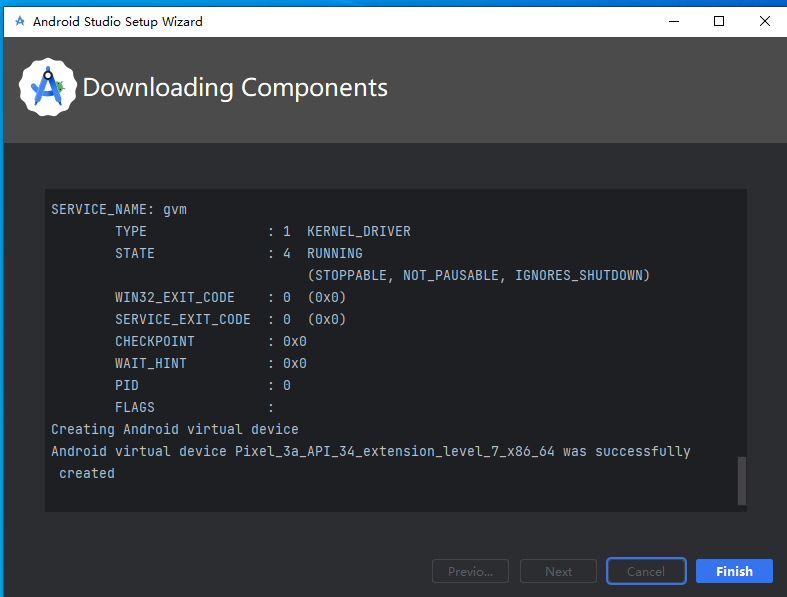Click the Android Studio logo in header

[x=48, y=87]
